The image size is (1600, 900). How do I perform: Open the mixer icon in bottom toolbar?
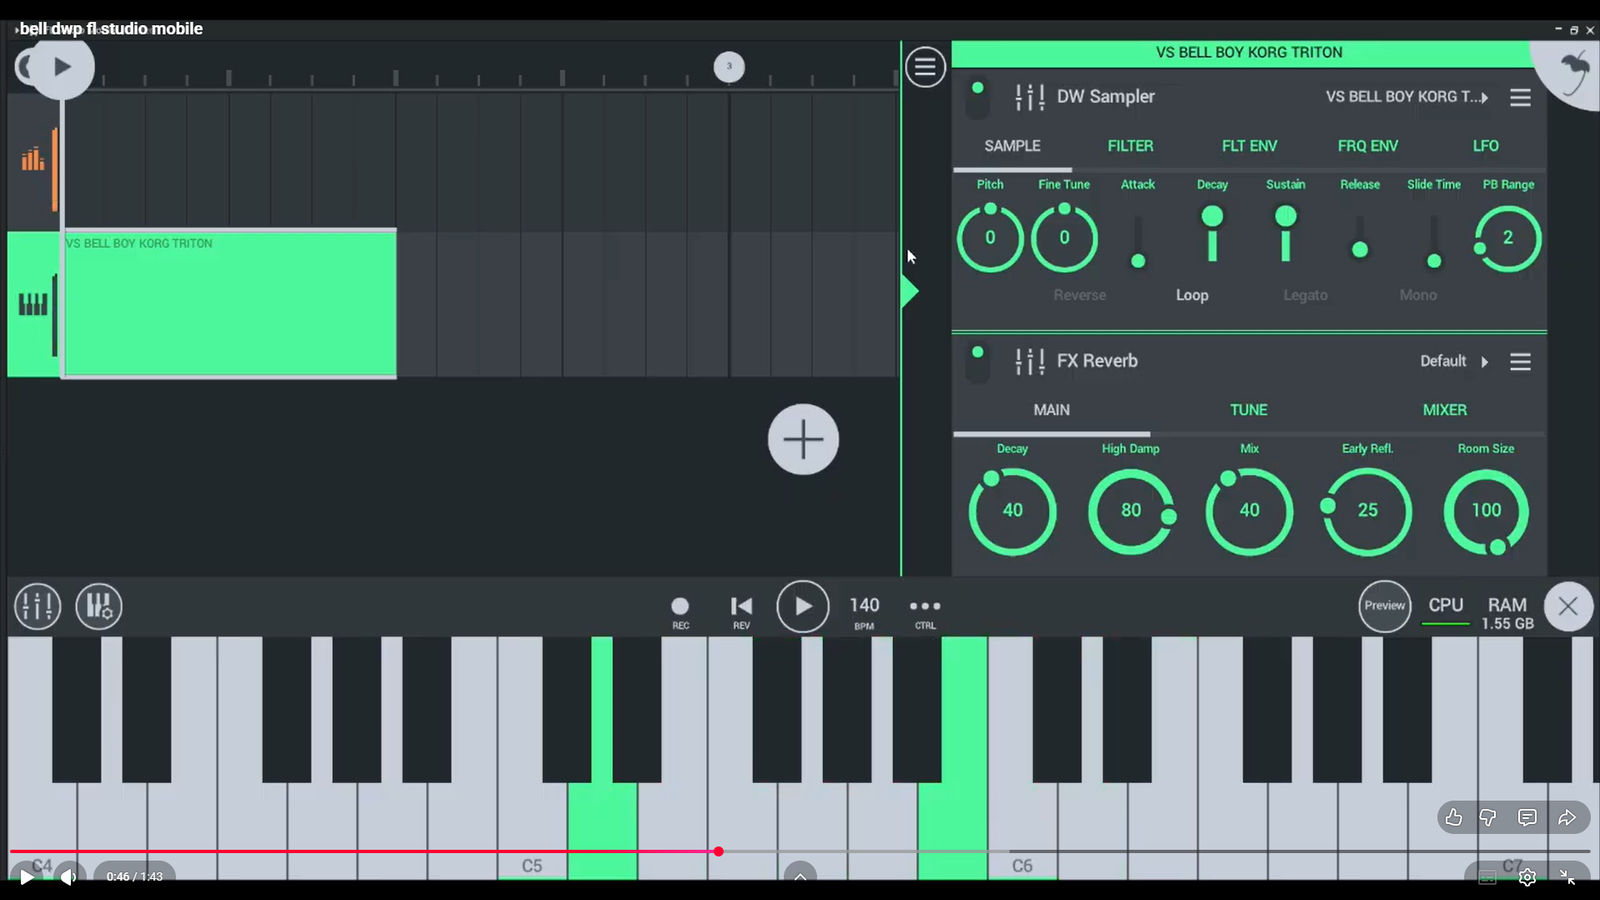(38, 606)
